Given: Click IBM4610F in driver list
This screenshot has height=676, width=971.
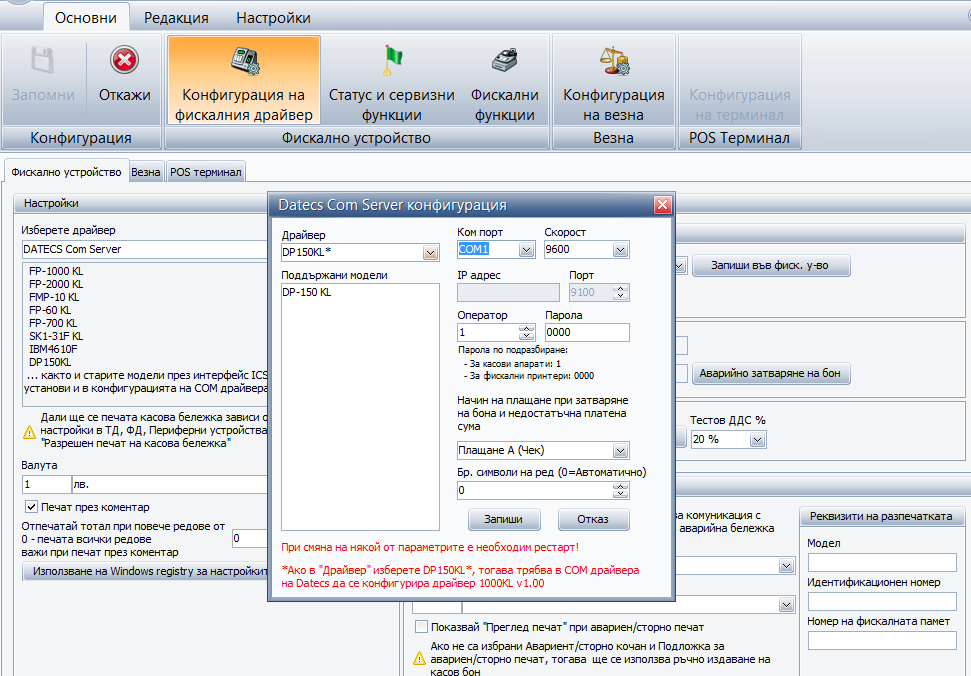Looking at the screenshot, I should [x=53, y=349].
